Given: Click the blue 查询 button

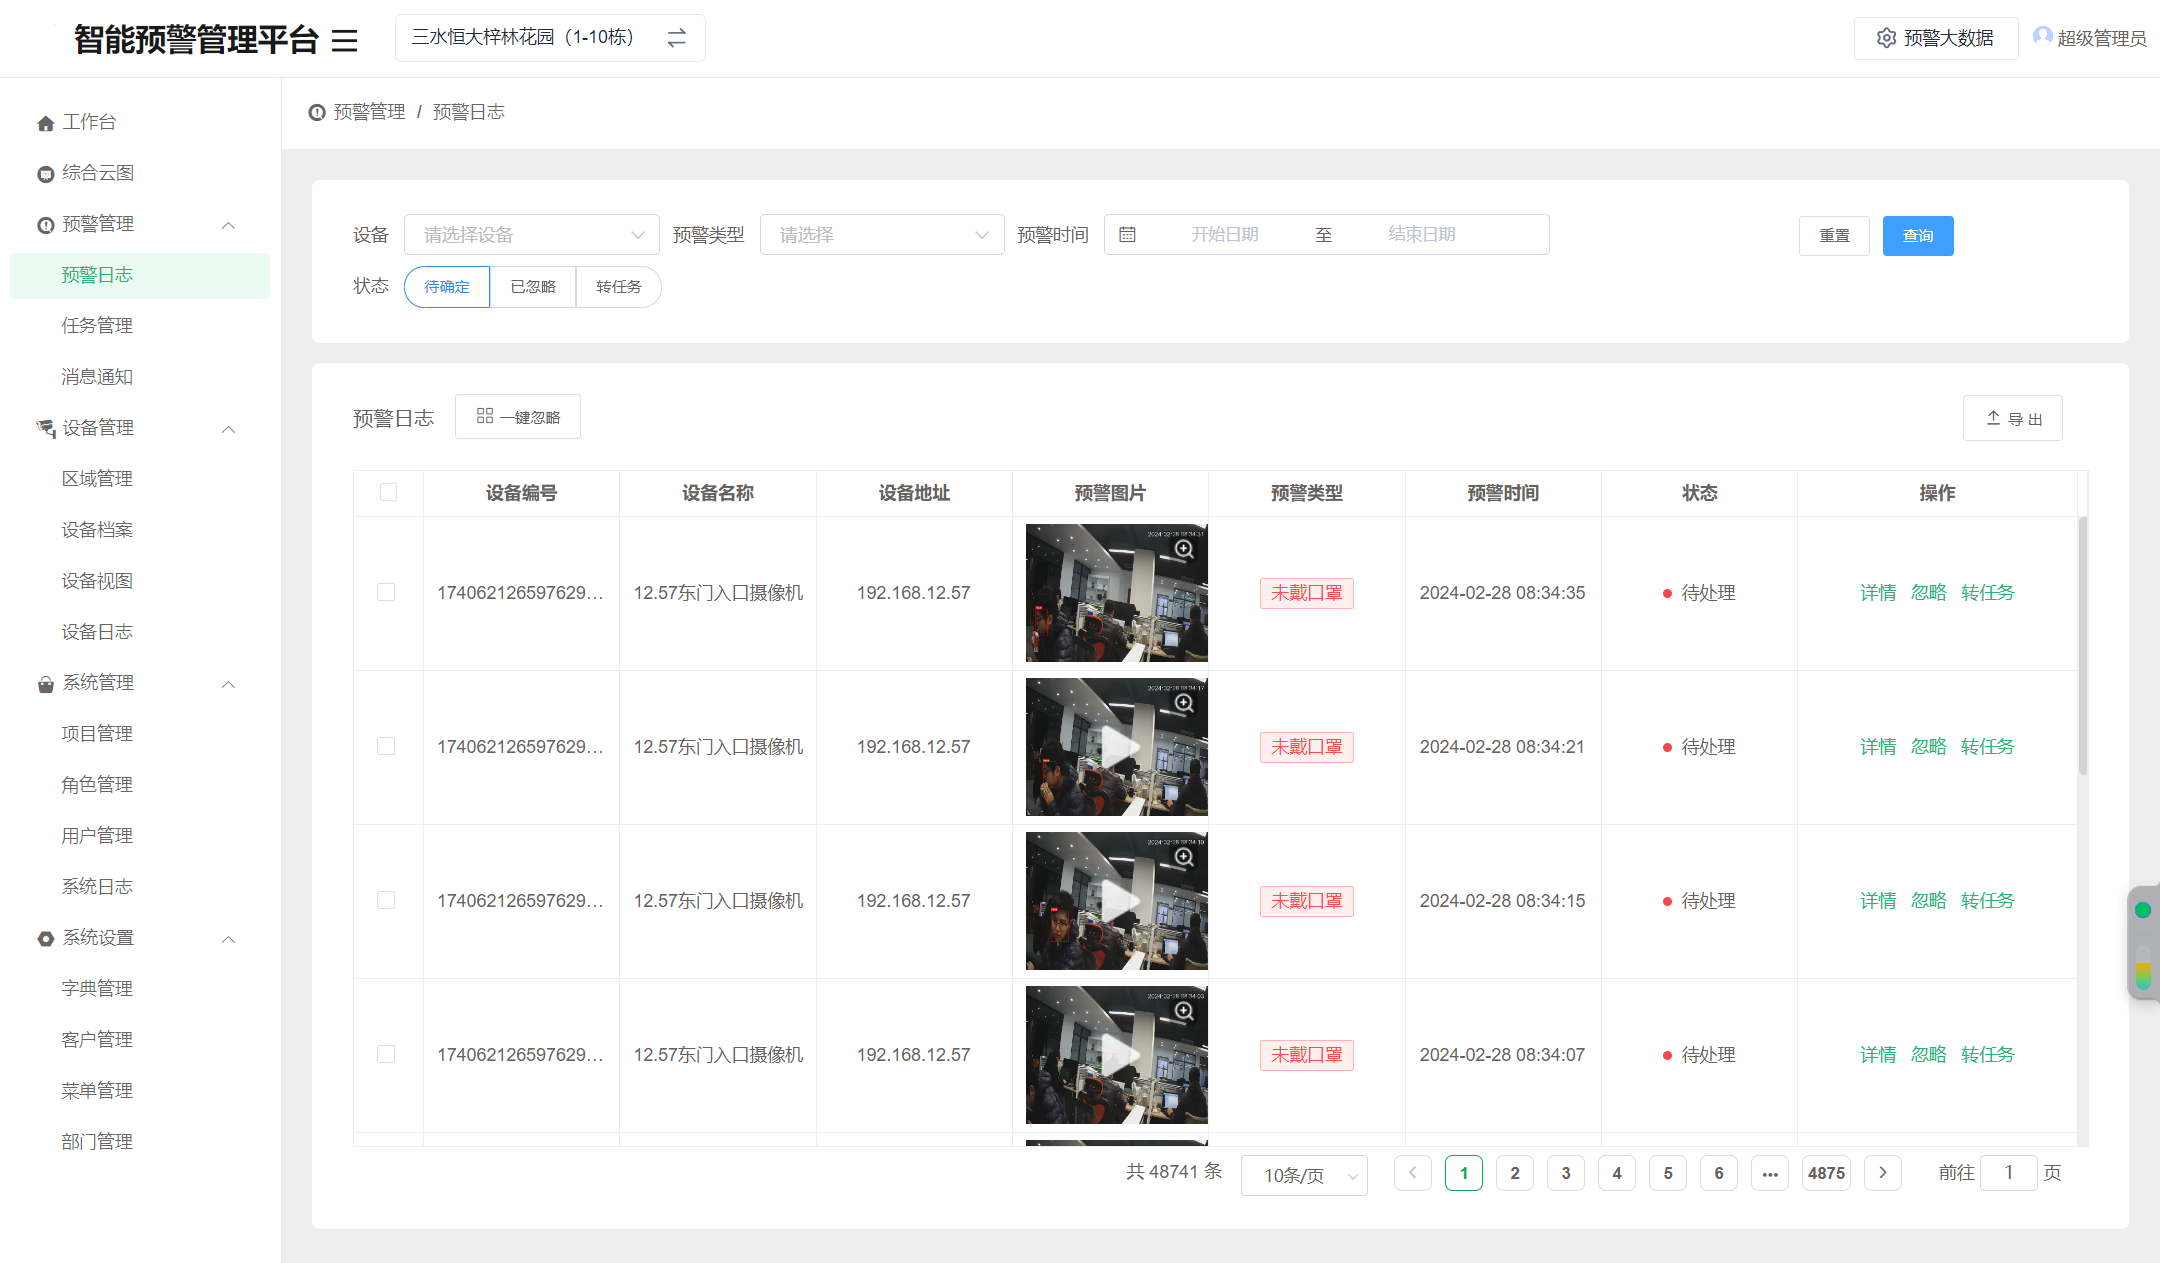Looking at the screenshot, I should 1917,236.
